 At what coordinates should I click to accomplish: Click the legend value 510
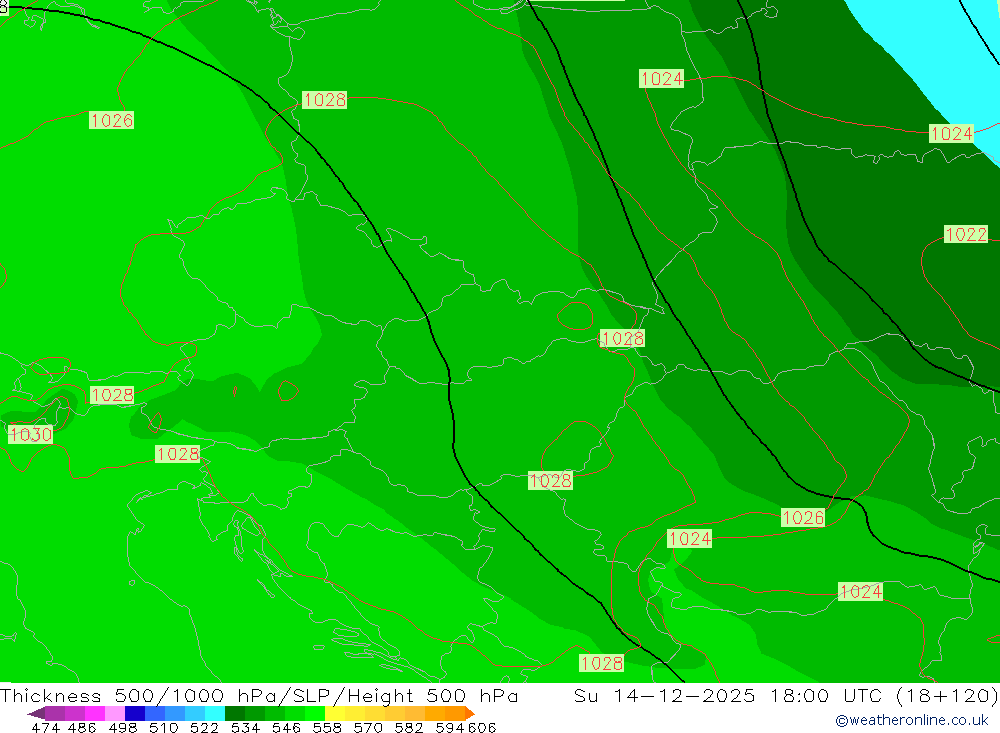[x=164, y=727]
